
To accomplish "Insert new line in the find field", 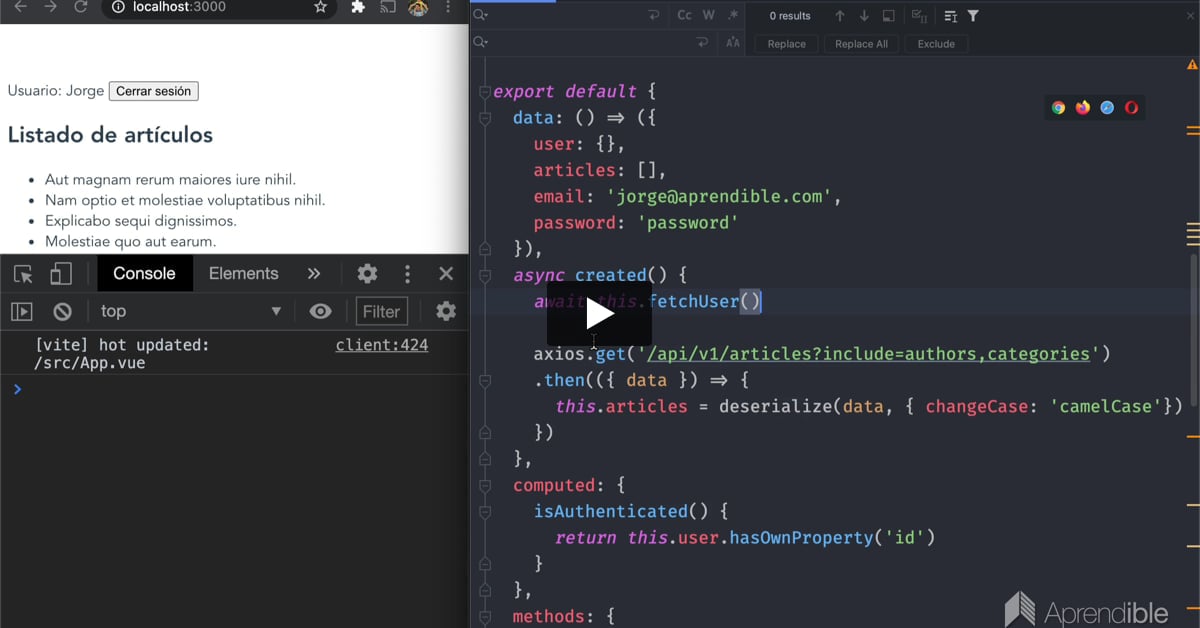I will click(x=654, y=15).
